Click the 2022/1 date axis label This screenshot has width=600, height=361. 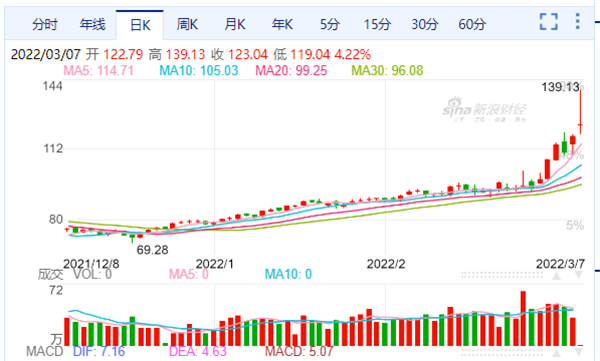pyautogui.click(x=214, y=264)
